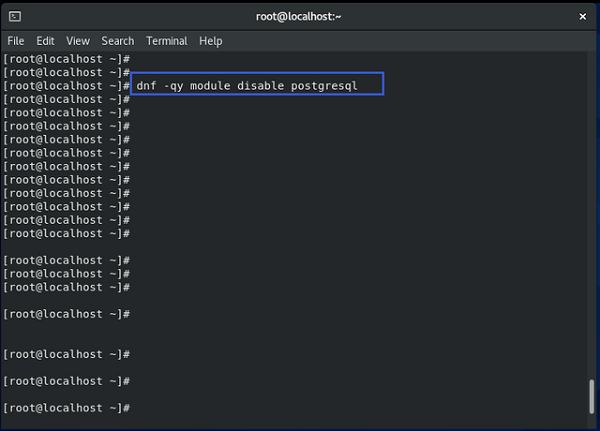Image resolution: width=600 pixels, height=431 pixels.
Task: Open the View menu
Action: (x=78, y=41)
